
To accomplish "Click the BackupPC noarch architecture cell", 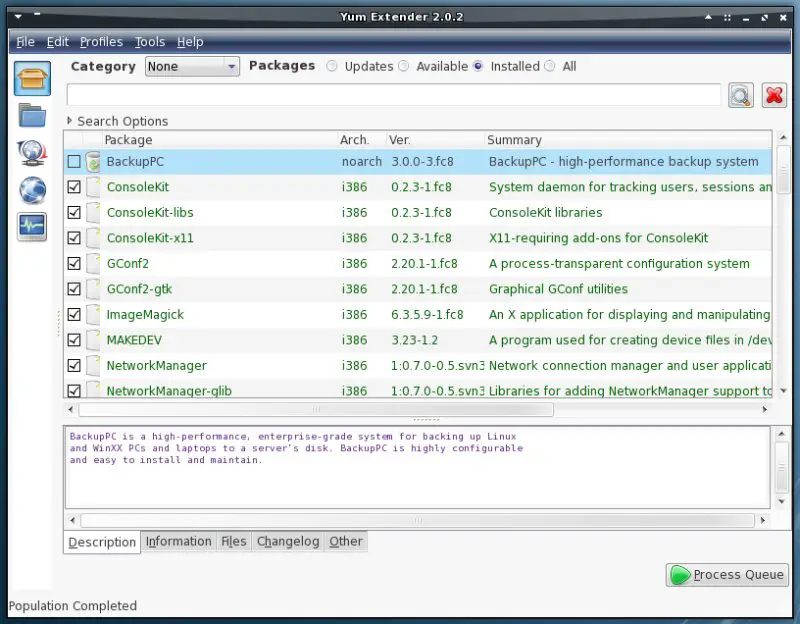I will coord(362,162).
